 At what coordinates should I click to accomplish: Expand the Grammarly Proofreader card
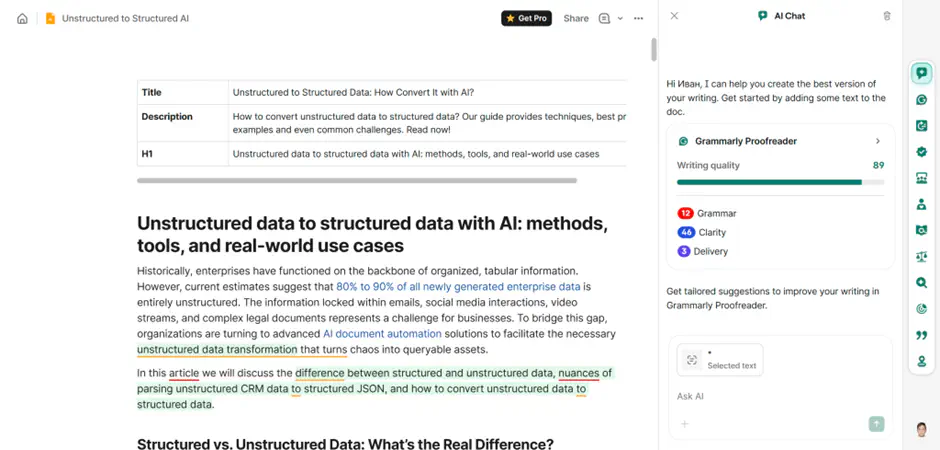(x=878, y=141)
